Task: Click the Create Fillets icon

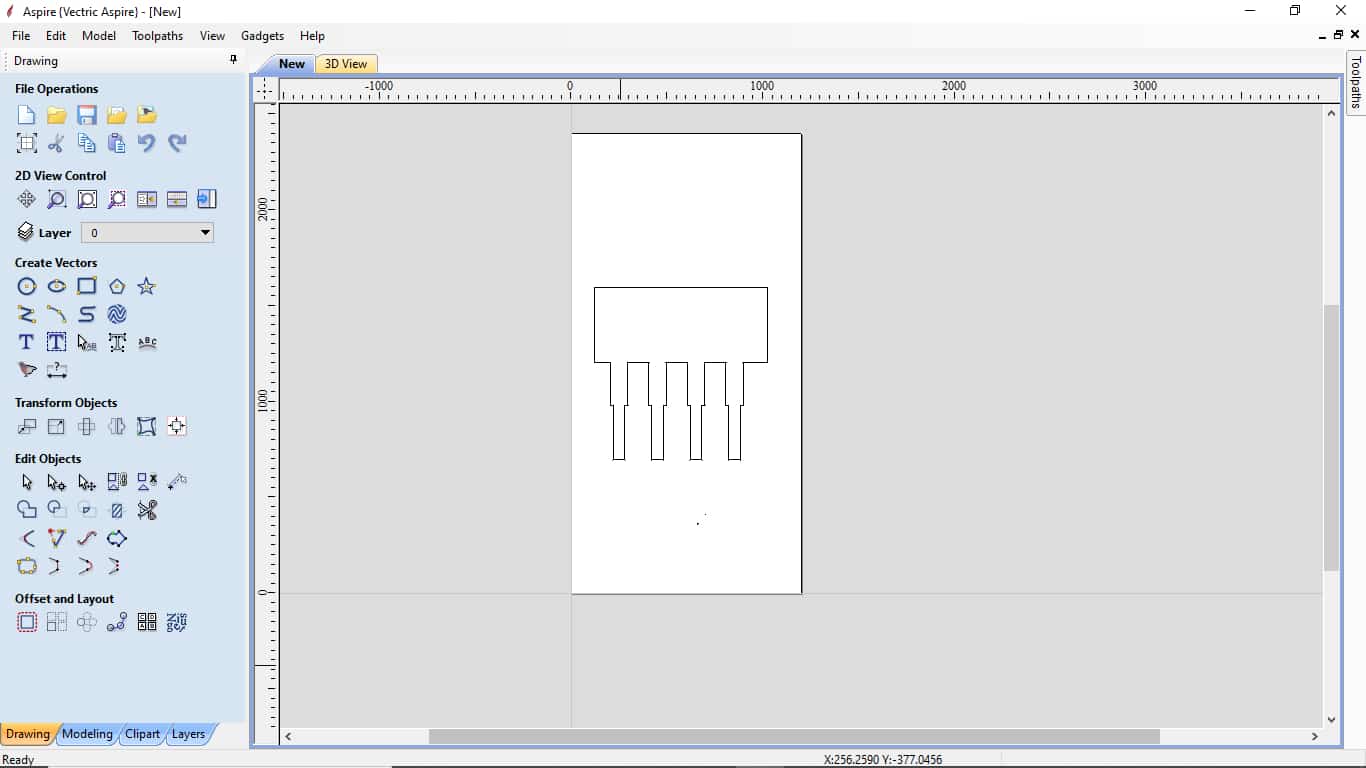Action: tap(27, 539)
